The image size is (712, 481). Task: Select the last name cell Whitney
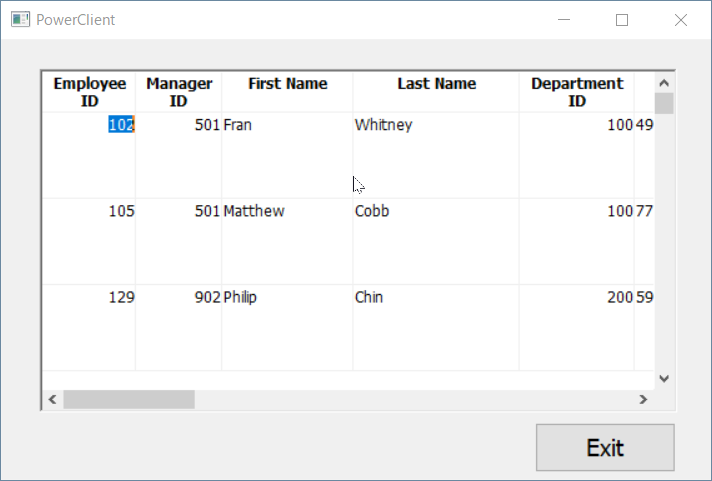[383, 125]
